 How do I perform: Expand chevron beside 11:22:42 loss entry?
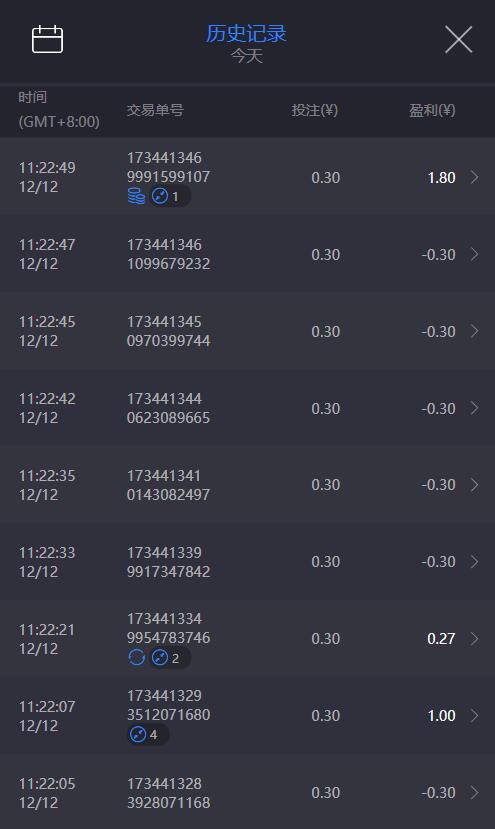pyautogui.click(x=474, y=408)
